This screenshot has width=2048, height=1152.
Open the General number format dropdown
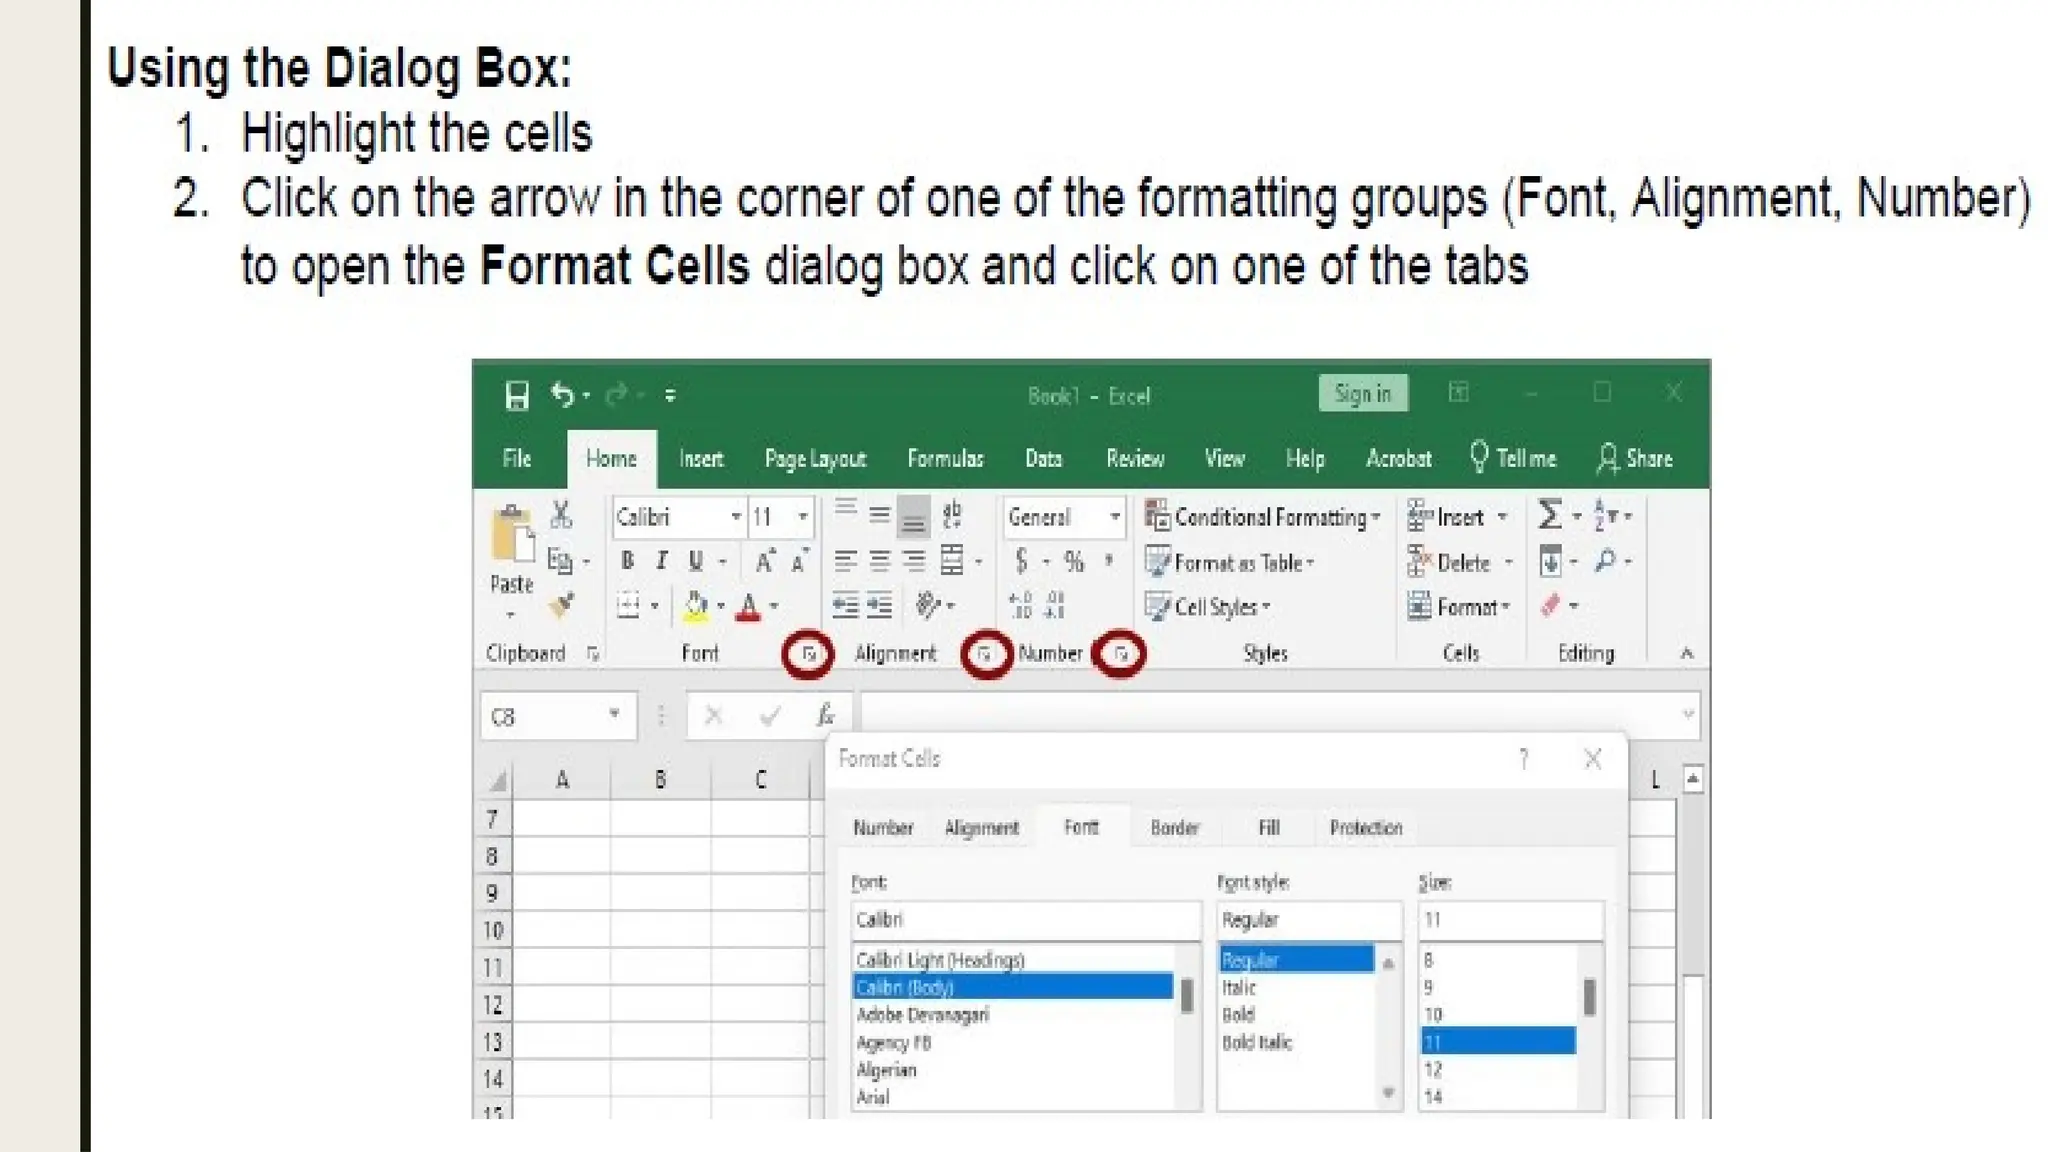(x=1114, y=517)
